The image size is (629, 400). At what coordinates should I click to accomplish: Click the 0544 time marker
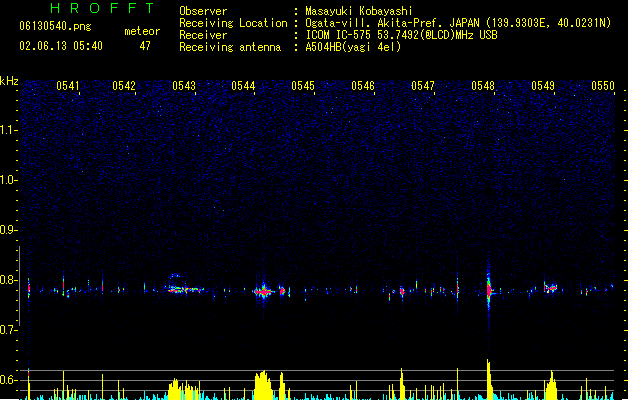click(x=243, y=85)
